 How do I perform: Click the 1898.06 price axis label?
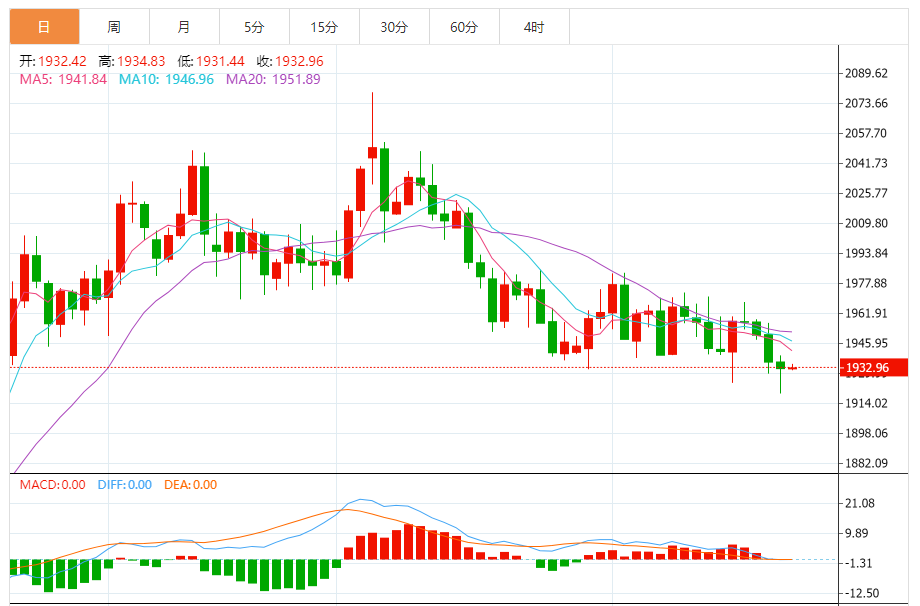pos(866,433)
